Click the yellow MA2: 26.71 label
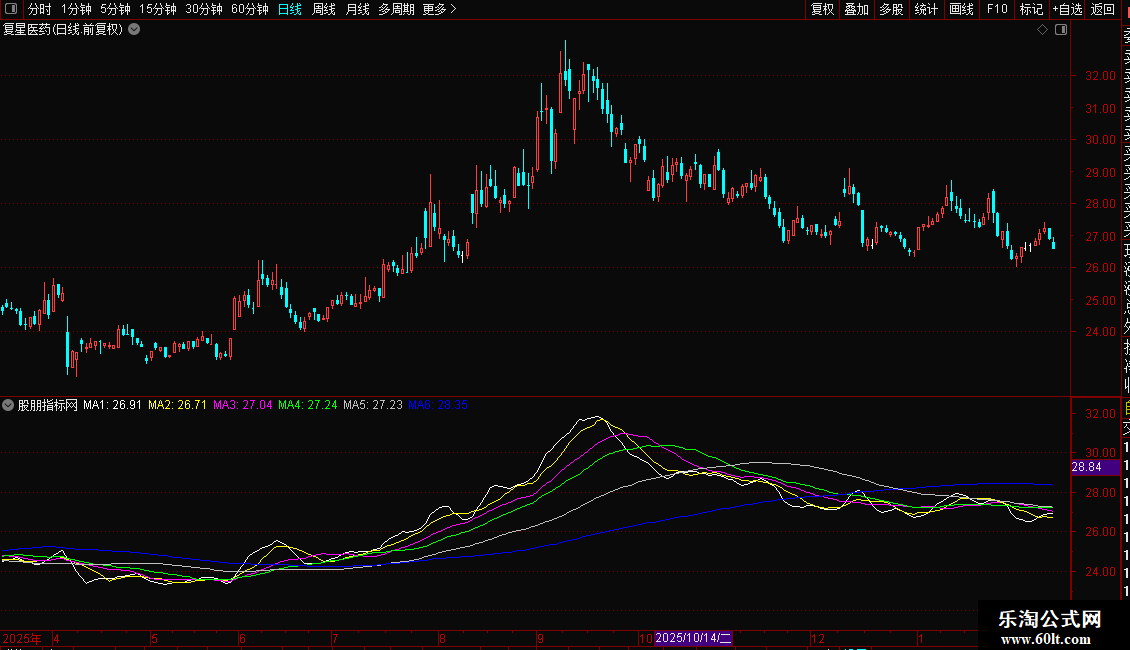This screenshot has height=650, width=1130. point(177,405)
